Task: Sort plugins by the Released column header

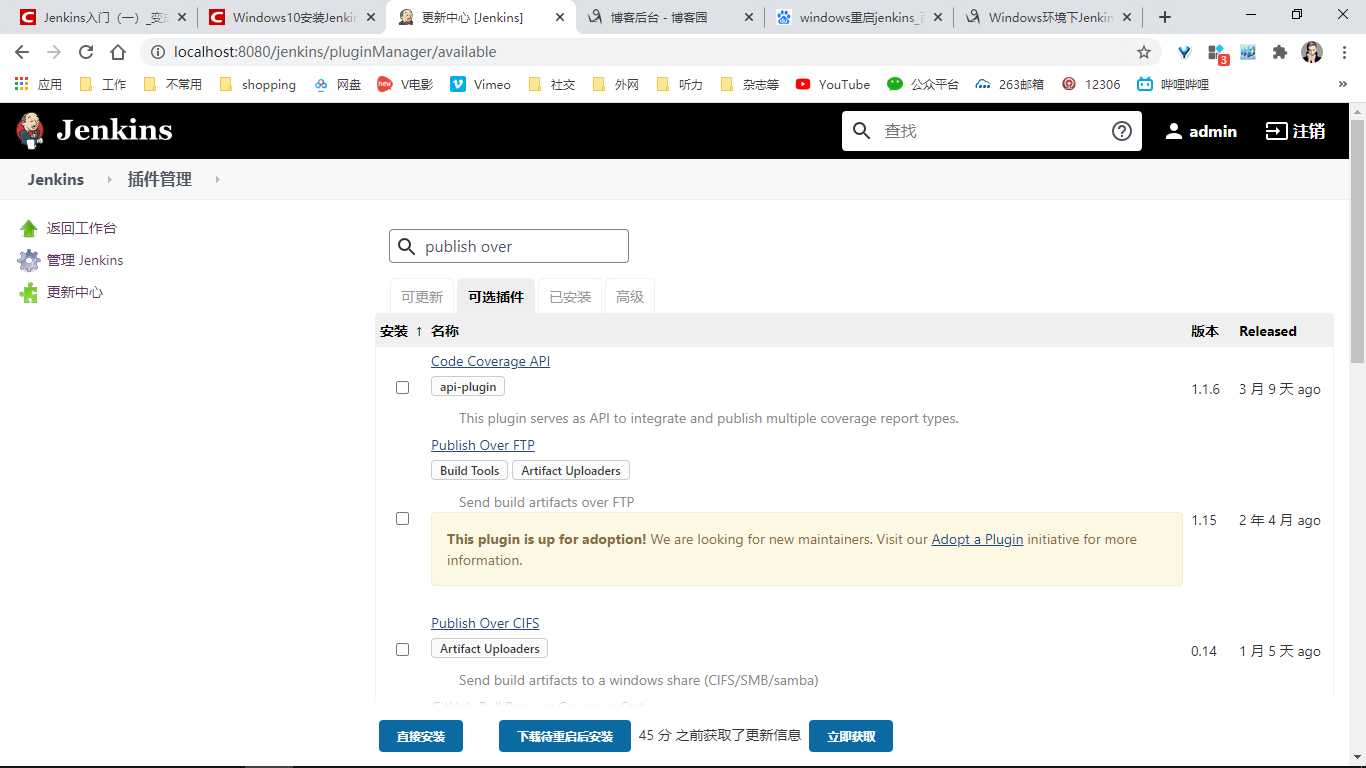Action: [1267, 331]
